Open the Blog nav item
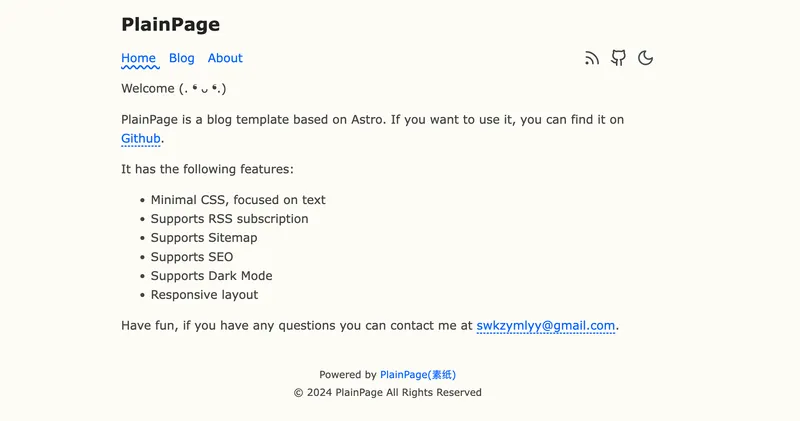800x421 pixels. [x=182, y=58]
